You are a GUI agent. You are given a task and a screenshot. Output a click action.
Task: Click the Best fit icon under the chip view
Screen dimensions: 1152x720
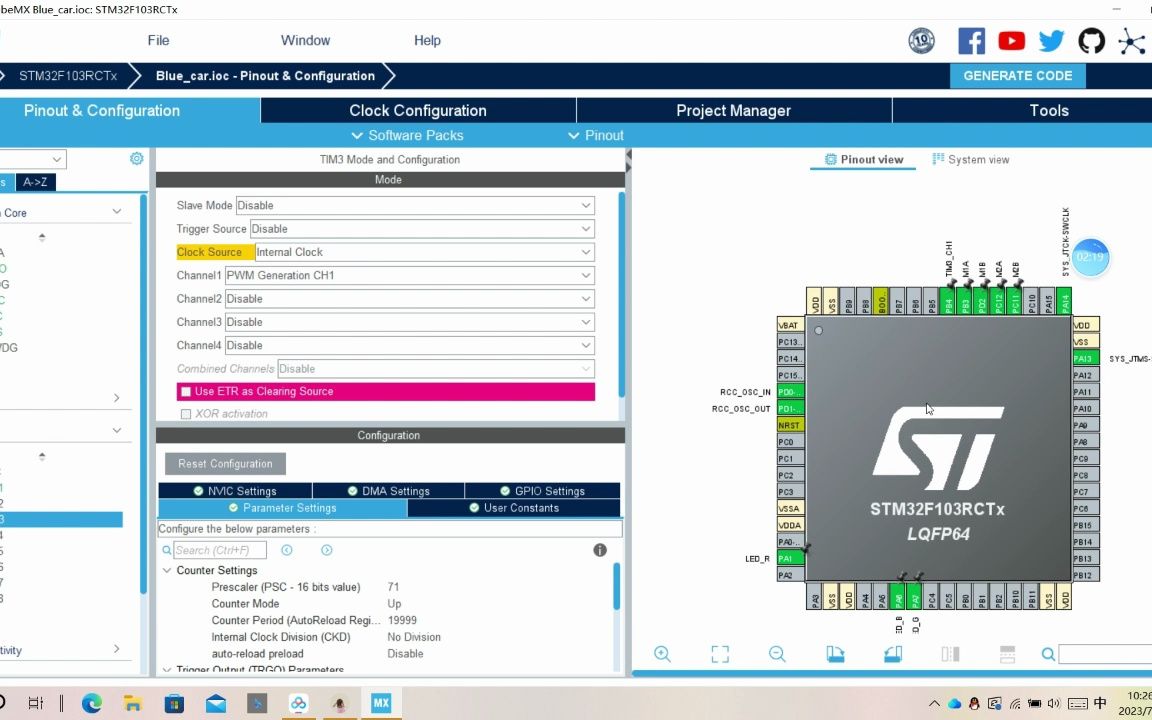(x=720, y=653)
